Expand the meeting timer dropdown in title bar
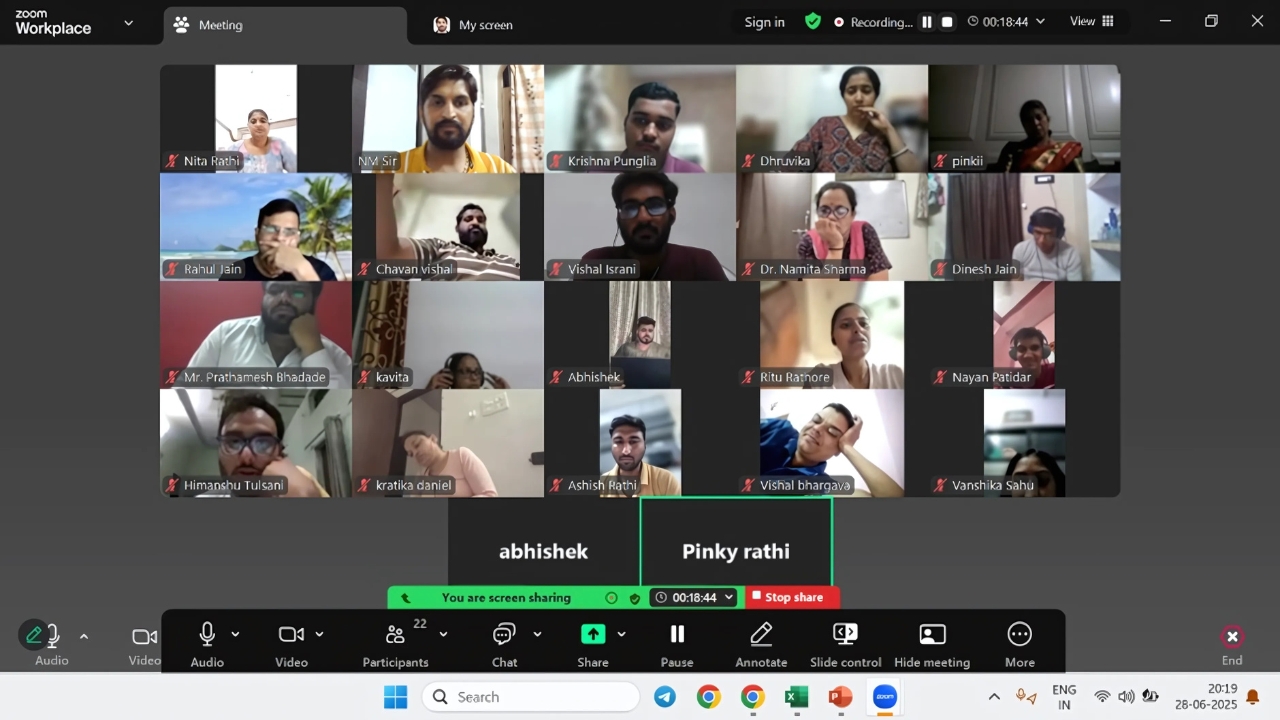 tap(1040, 21)
